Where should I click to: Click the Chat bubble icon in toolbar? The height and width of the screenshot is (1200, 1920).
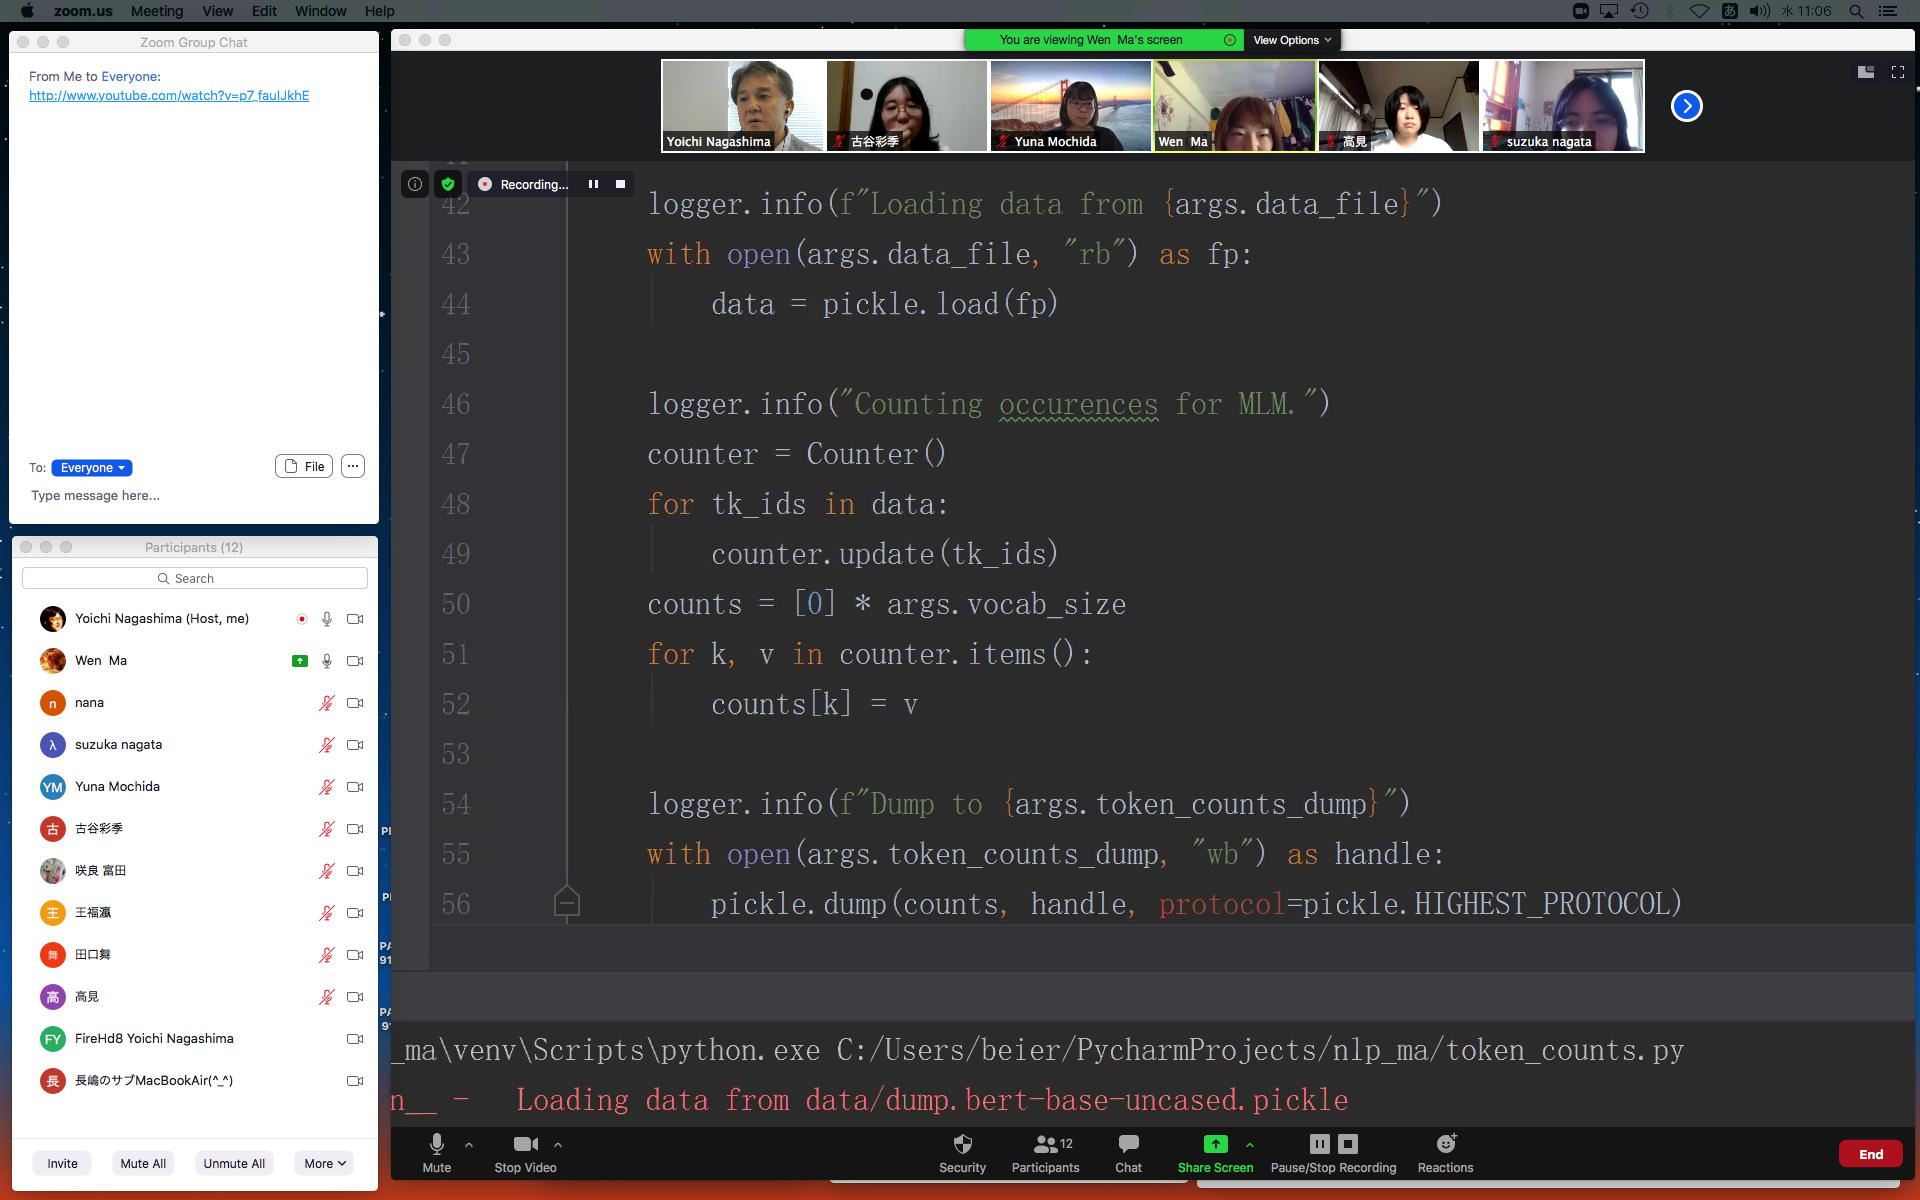1128,1144
